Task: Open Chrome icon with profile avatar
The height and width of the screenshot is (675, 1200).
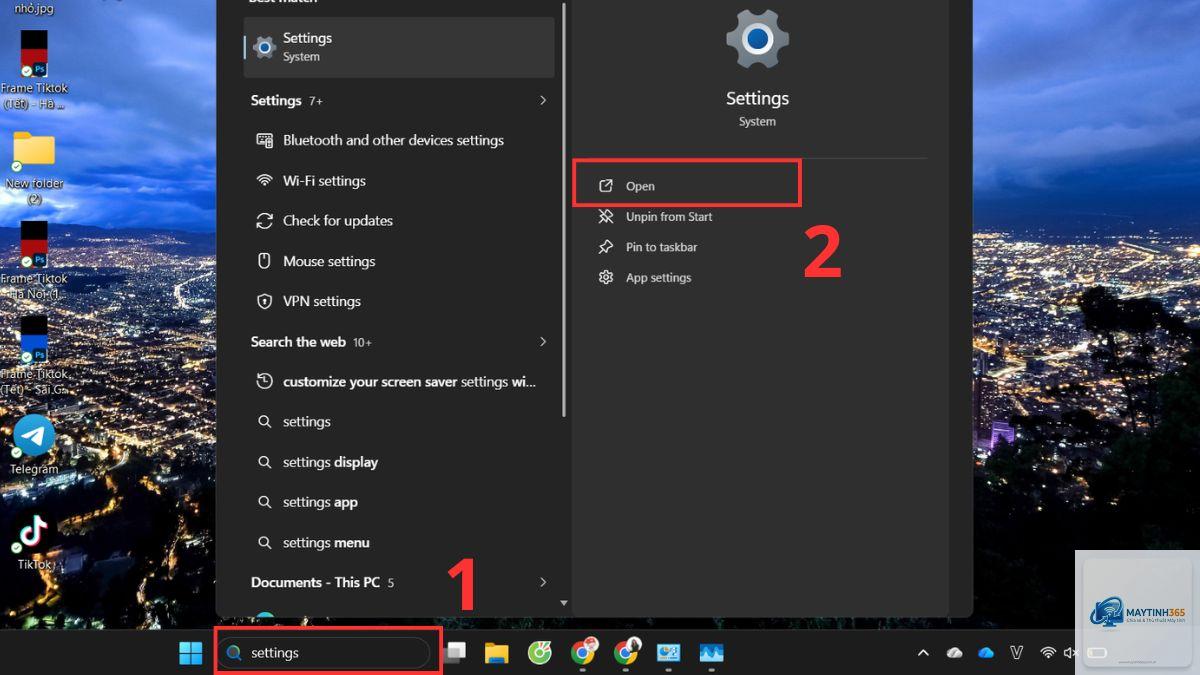Action: pos(626,652)
